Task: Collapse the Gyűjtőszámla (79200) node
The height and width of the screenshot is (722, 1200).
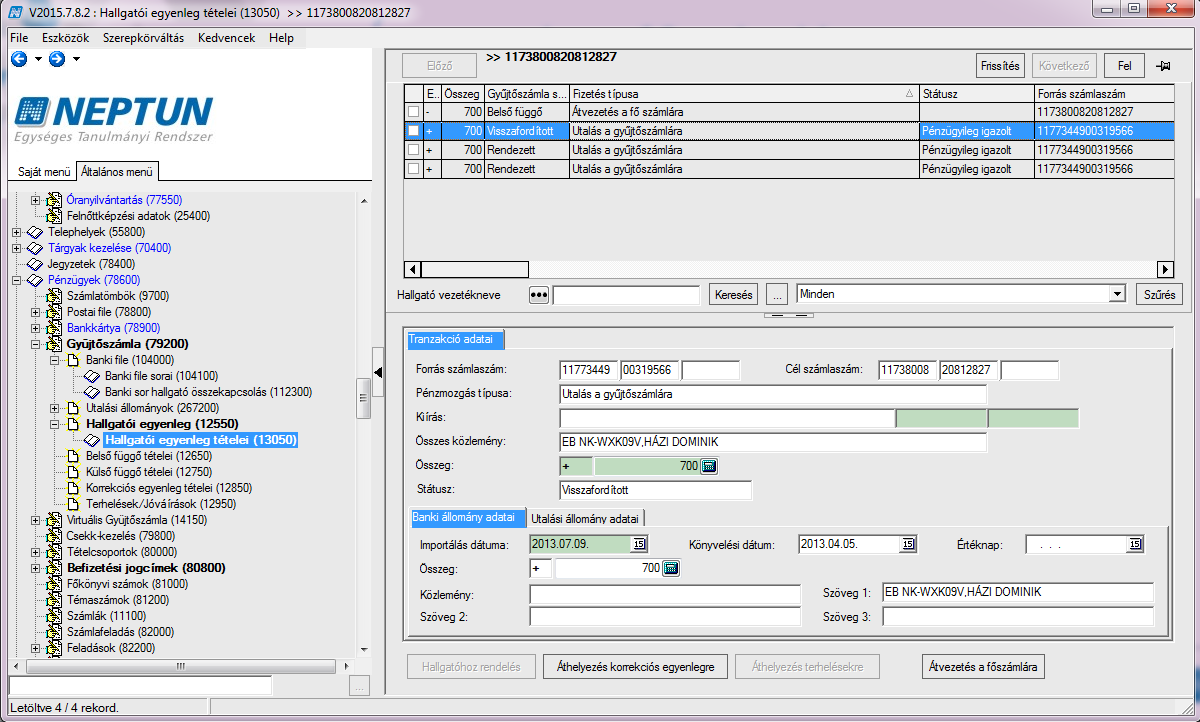Action: tap(35, 344)
